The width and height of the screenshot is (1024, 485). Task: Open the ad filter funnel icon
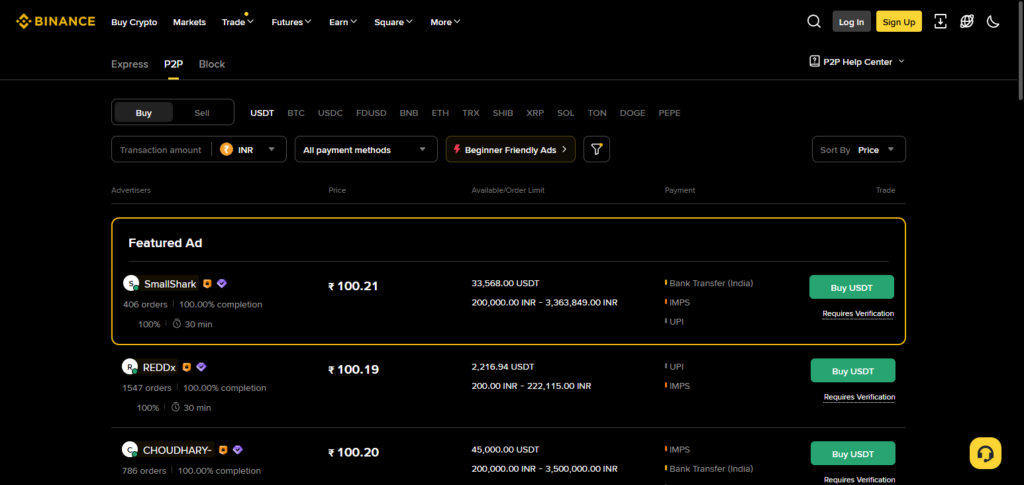pyautogui.click(x=596, y=149)
